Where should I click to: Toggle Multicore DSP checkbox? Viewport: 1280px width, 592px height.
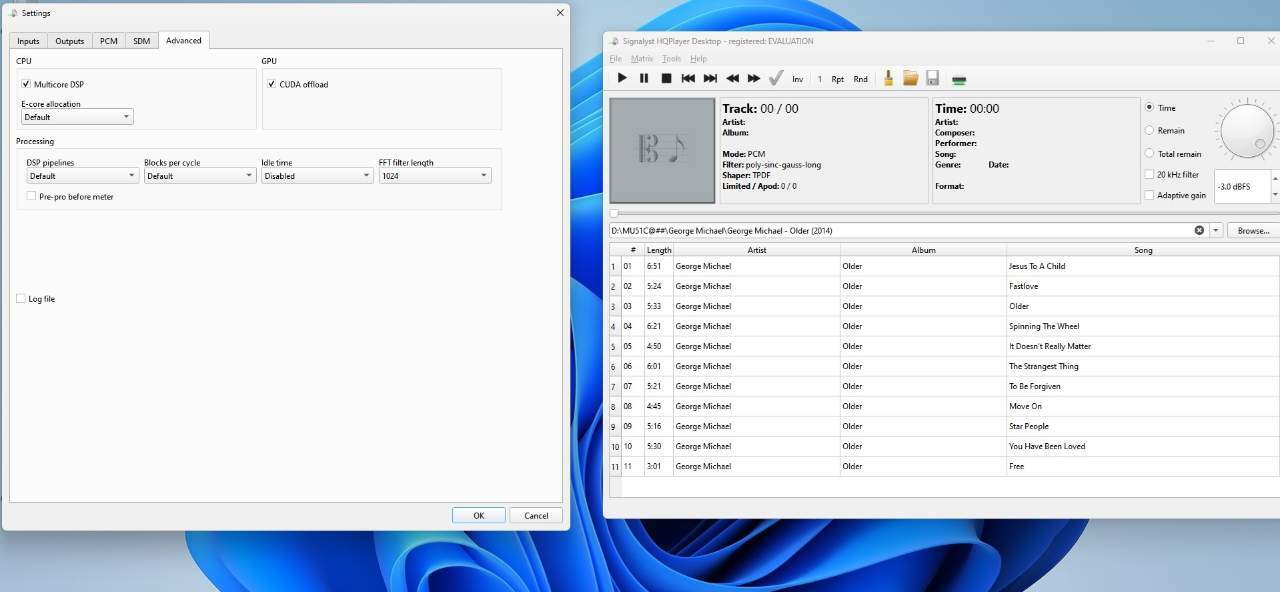coord(26,84)
